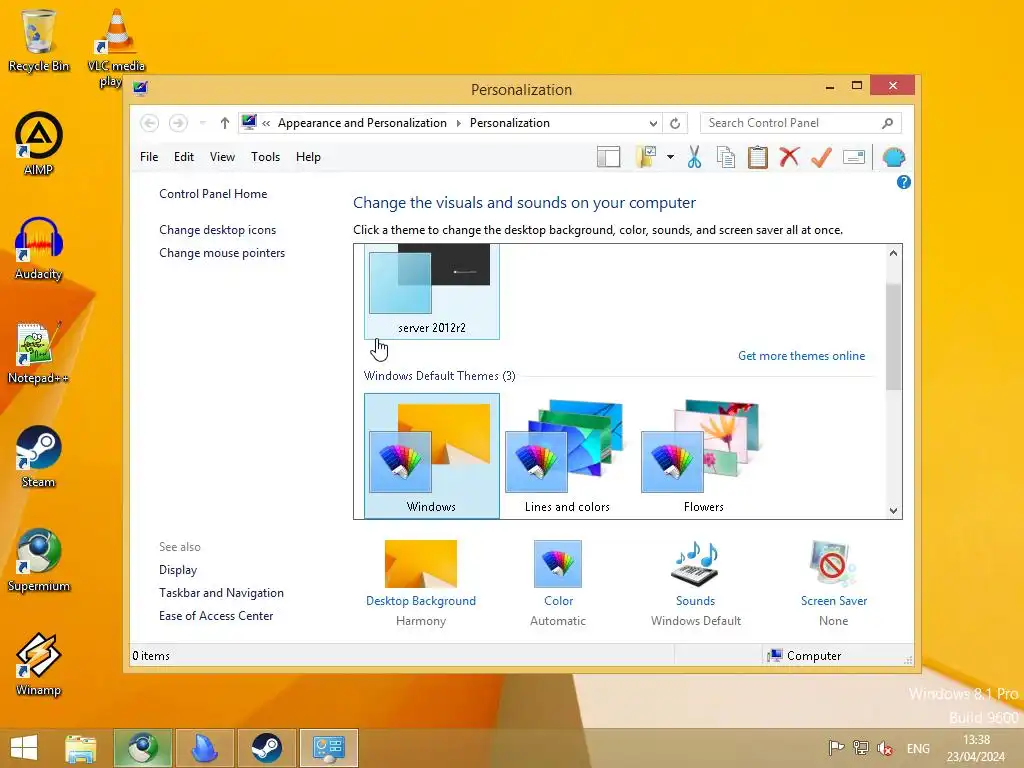Click the Desktop Background link
The height and width of the screenshot is (768, 1024).
[x=421, y=601]
